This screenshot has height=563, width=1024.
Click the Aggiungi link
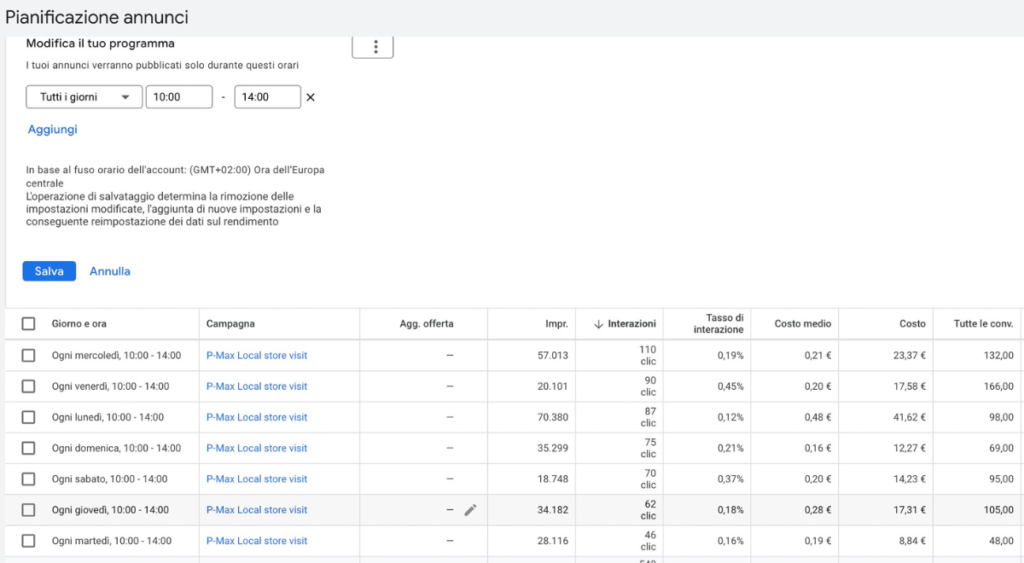(52, 129)
